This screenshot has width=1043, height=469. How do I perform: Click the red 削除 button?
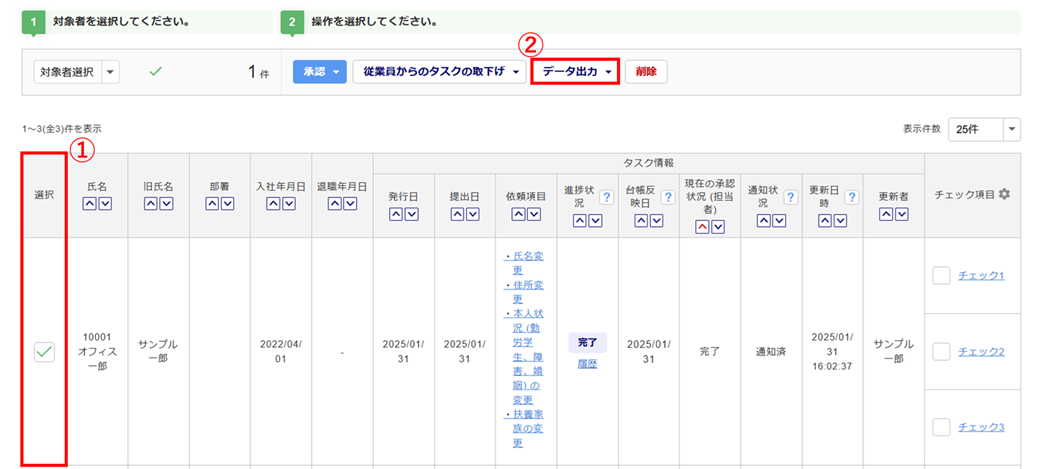[x=646, y=72]
